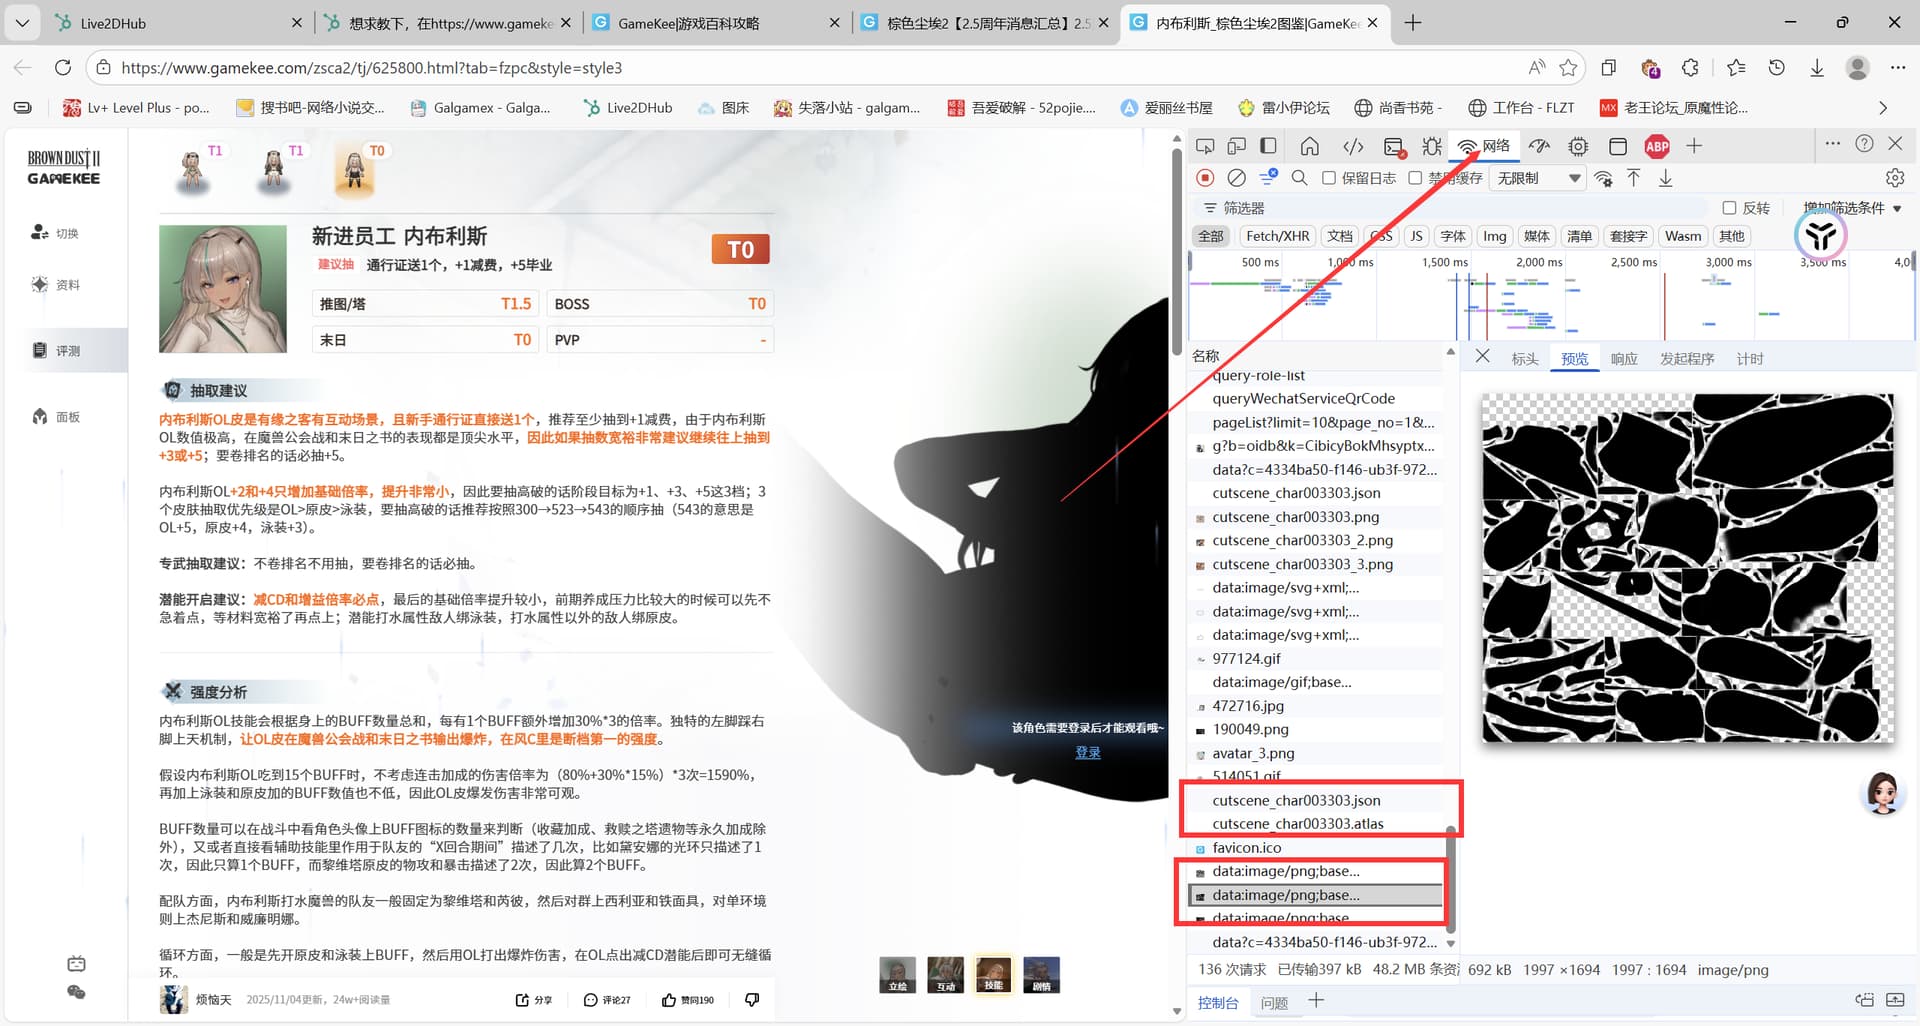Open the ABP devtools panel
Image resolution: width=1920 pixels, height=1026 pixels.
[1656, 147]
